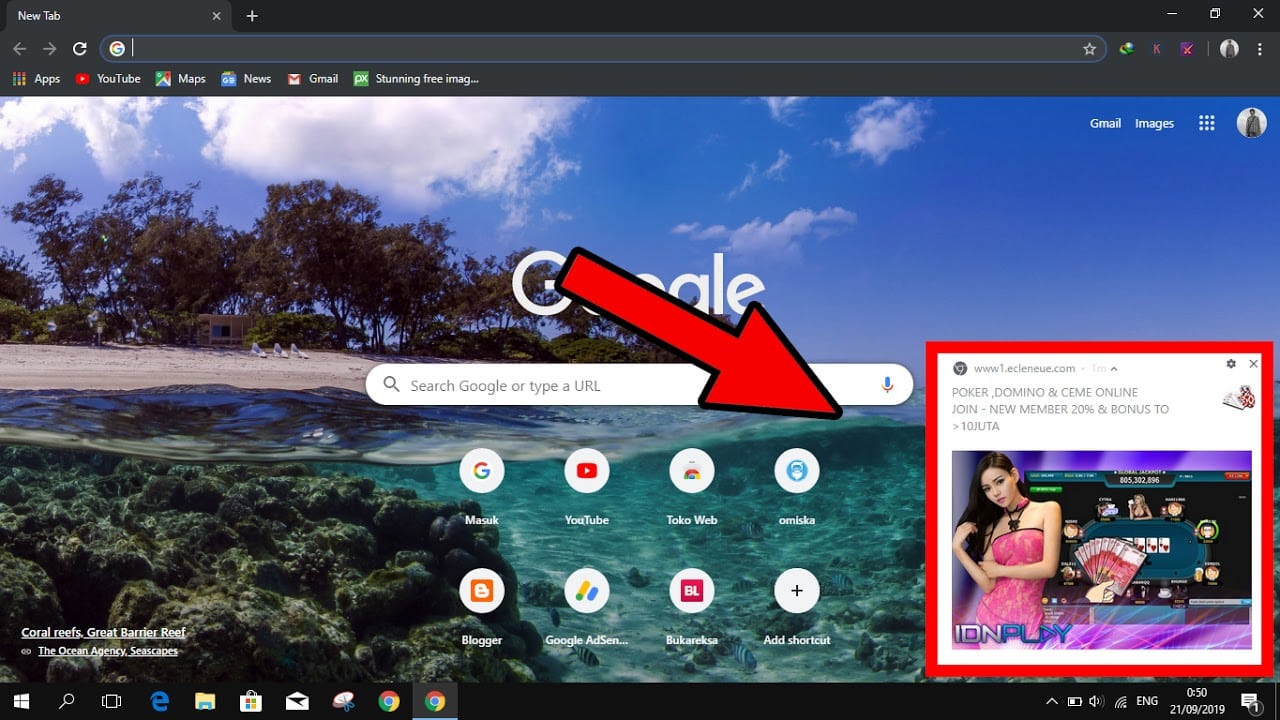
Task: Open Windows taskbar search
Action: click(67, 702)
